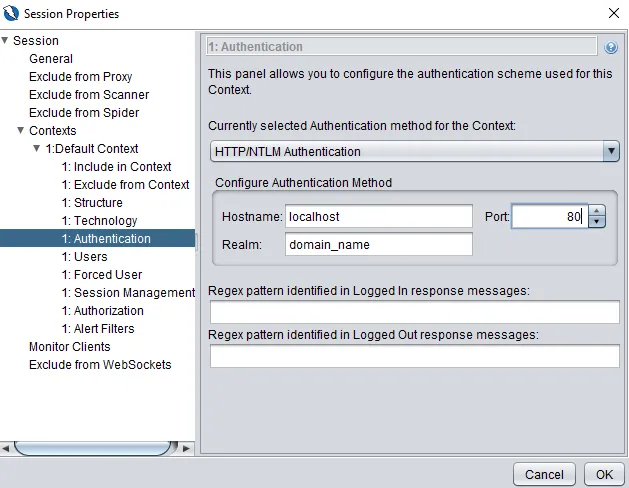The image size is (629, 488).
Task: Click the Realm text field
Action: click(378, 244)
